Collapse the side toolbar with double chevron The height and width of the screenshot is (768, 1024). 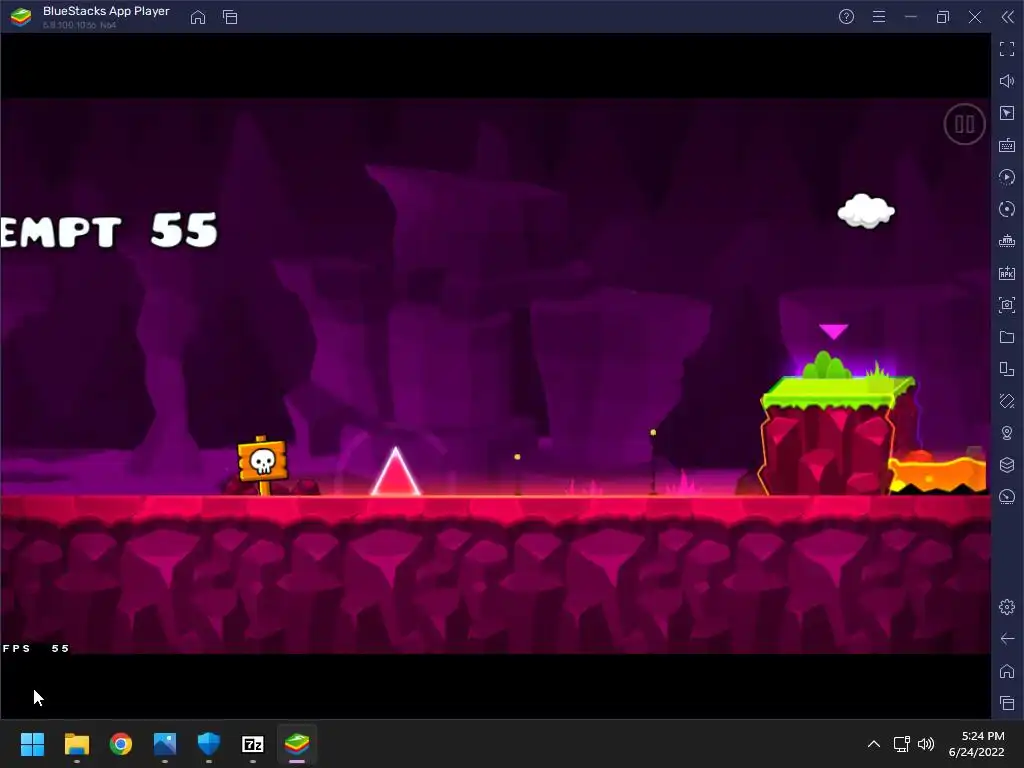(x=1008, y=17)
